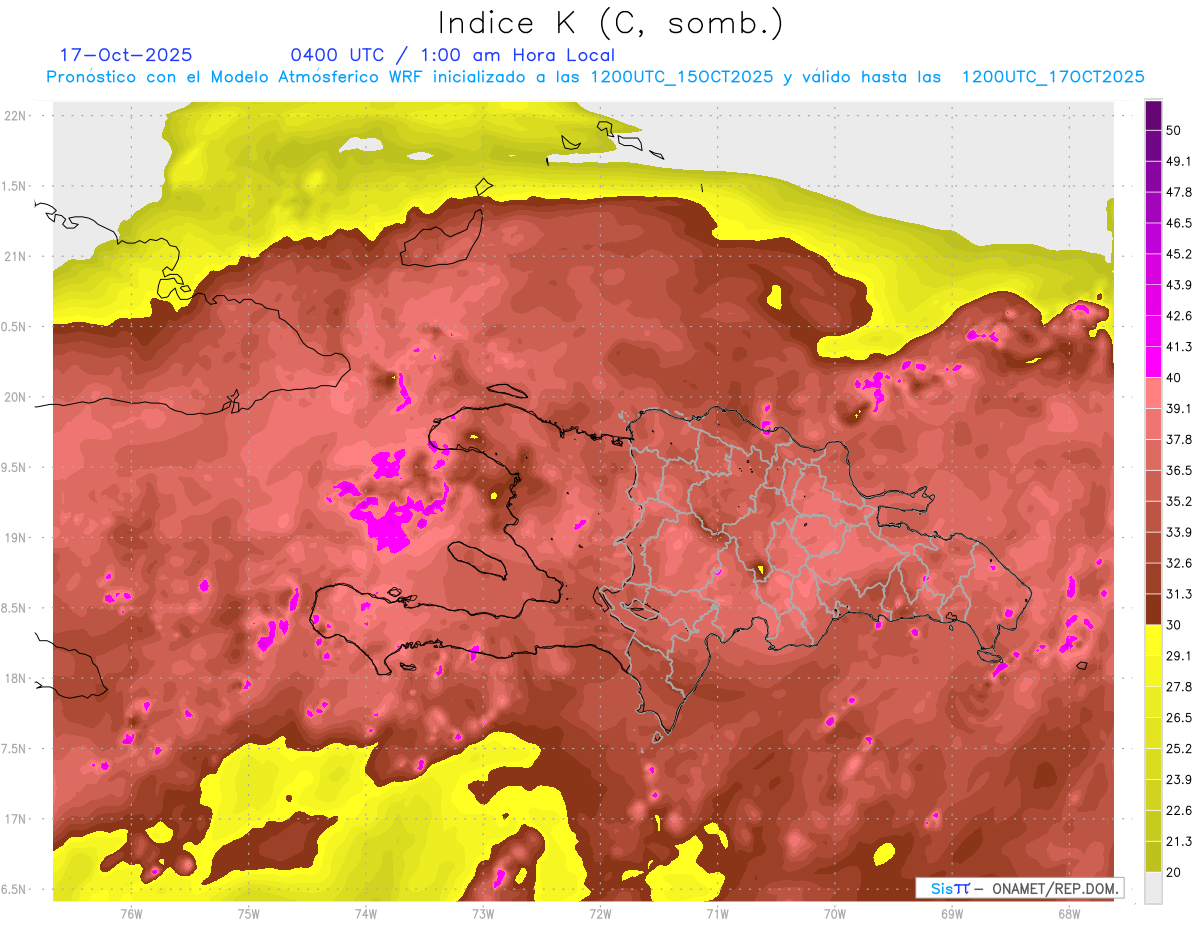Click the "42.6" value on the color scale
Viewport: 1200px width, 927px height.
coord(1179,317)
